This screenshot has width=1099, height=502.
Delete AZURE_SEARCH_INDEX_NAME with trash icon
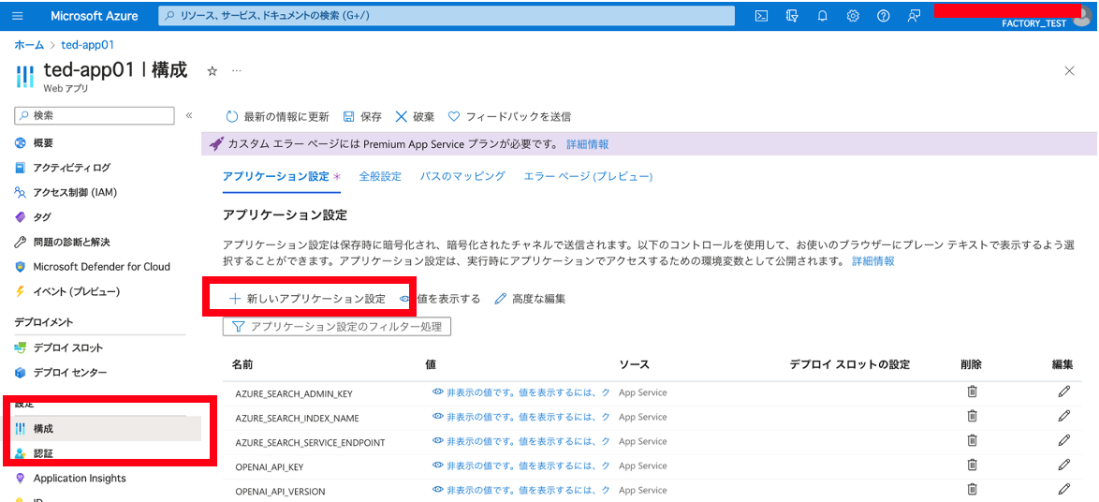click(972, 416)
